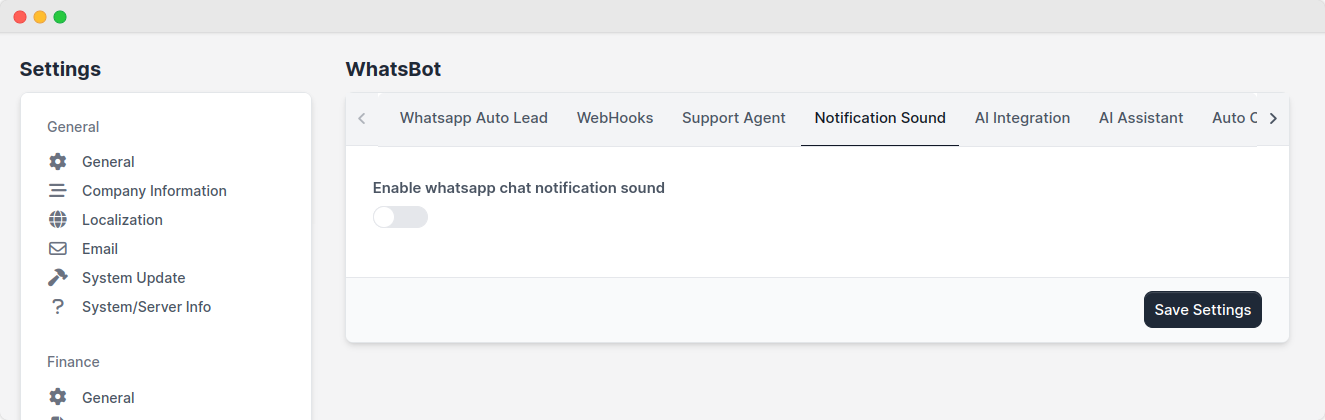Open the Company Information settings link
1325x420 pixels.
[x=154, y=191]
